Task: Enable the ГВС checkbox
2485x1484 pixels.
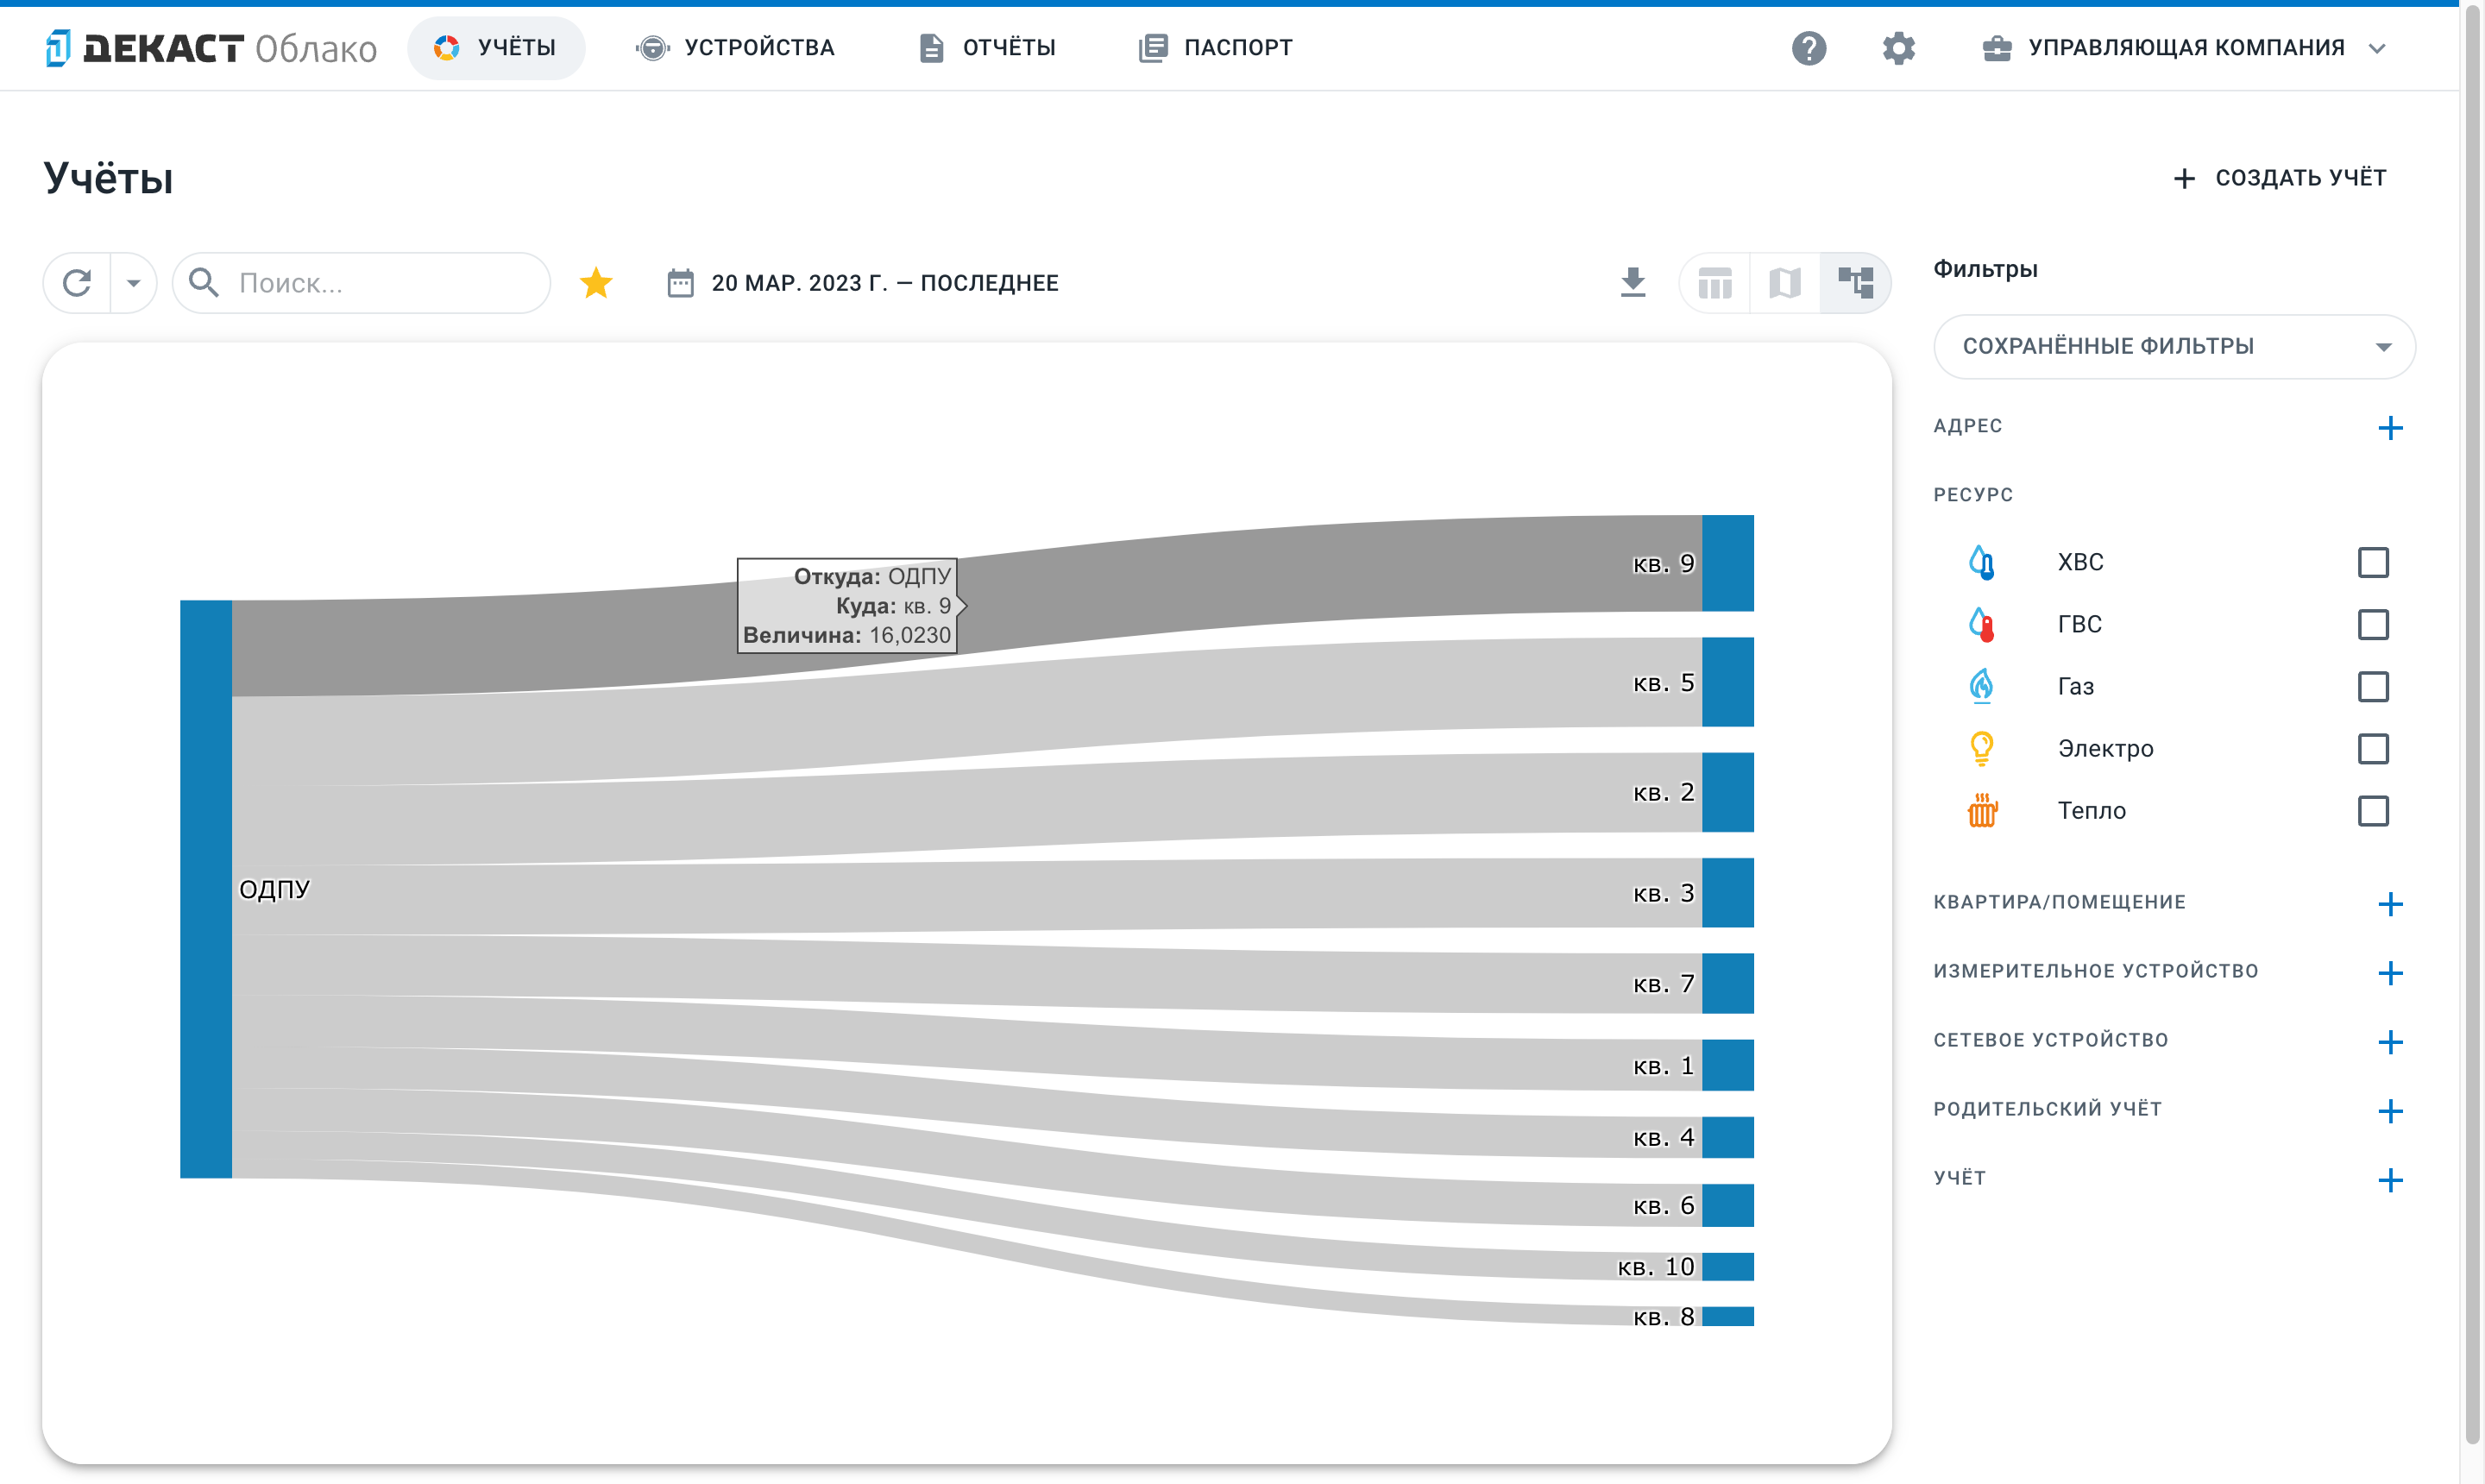Action: [x=2372, y=624]
